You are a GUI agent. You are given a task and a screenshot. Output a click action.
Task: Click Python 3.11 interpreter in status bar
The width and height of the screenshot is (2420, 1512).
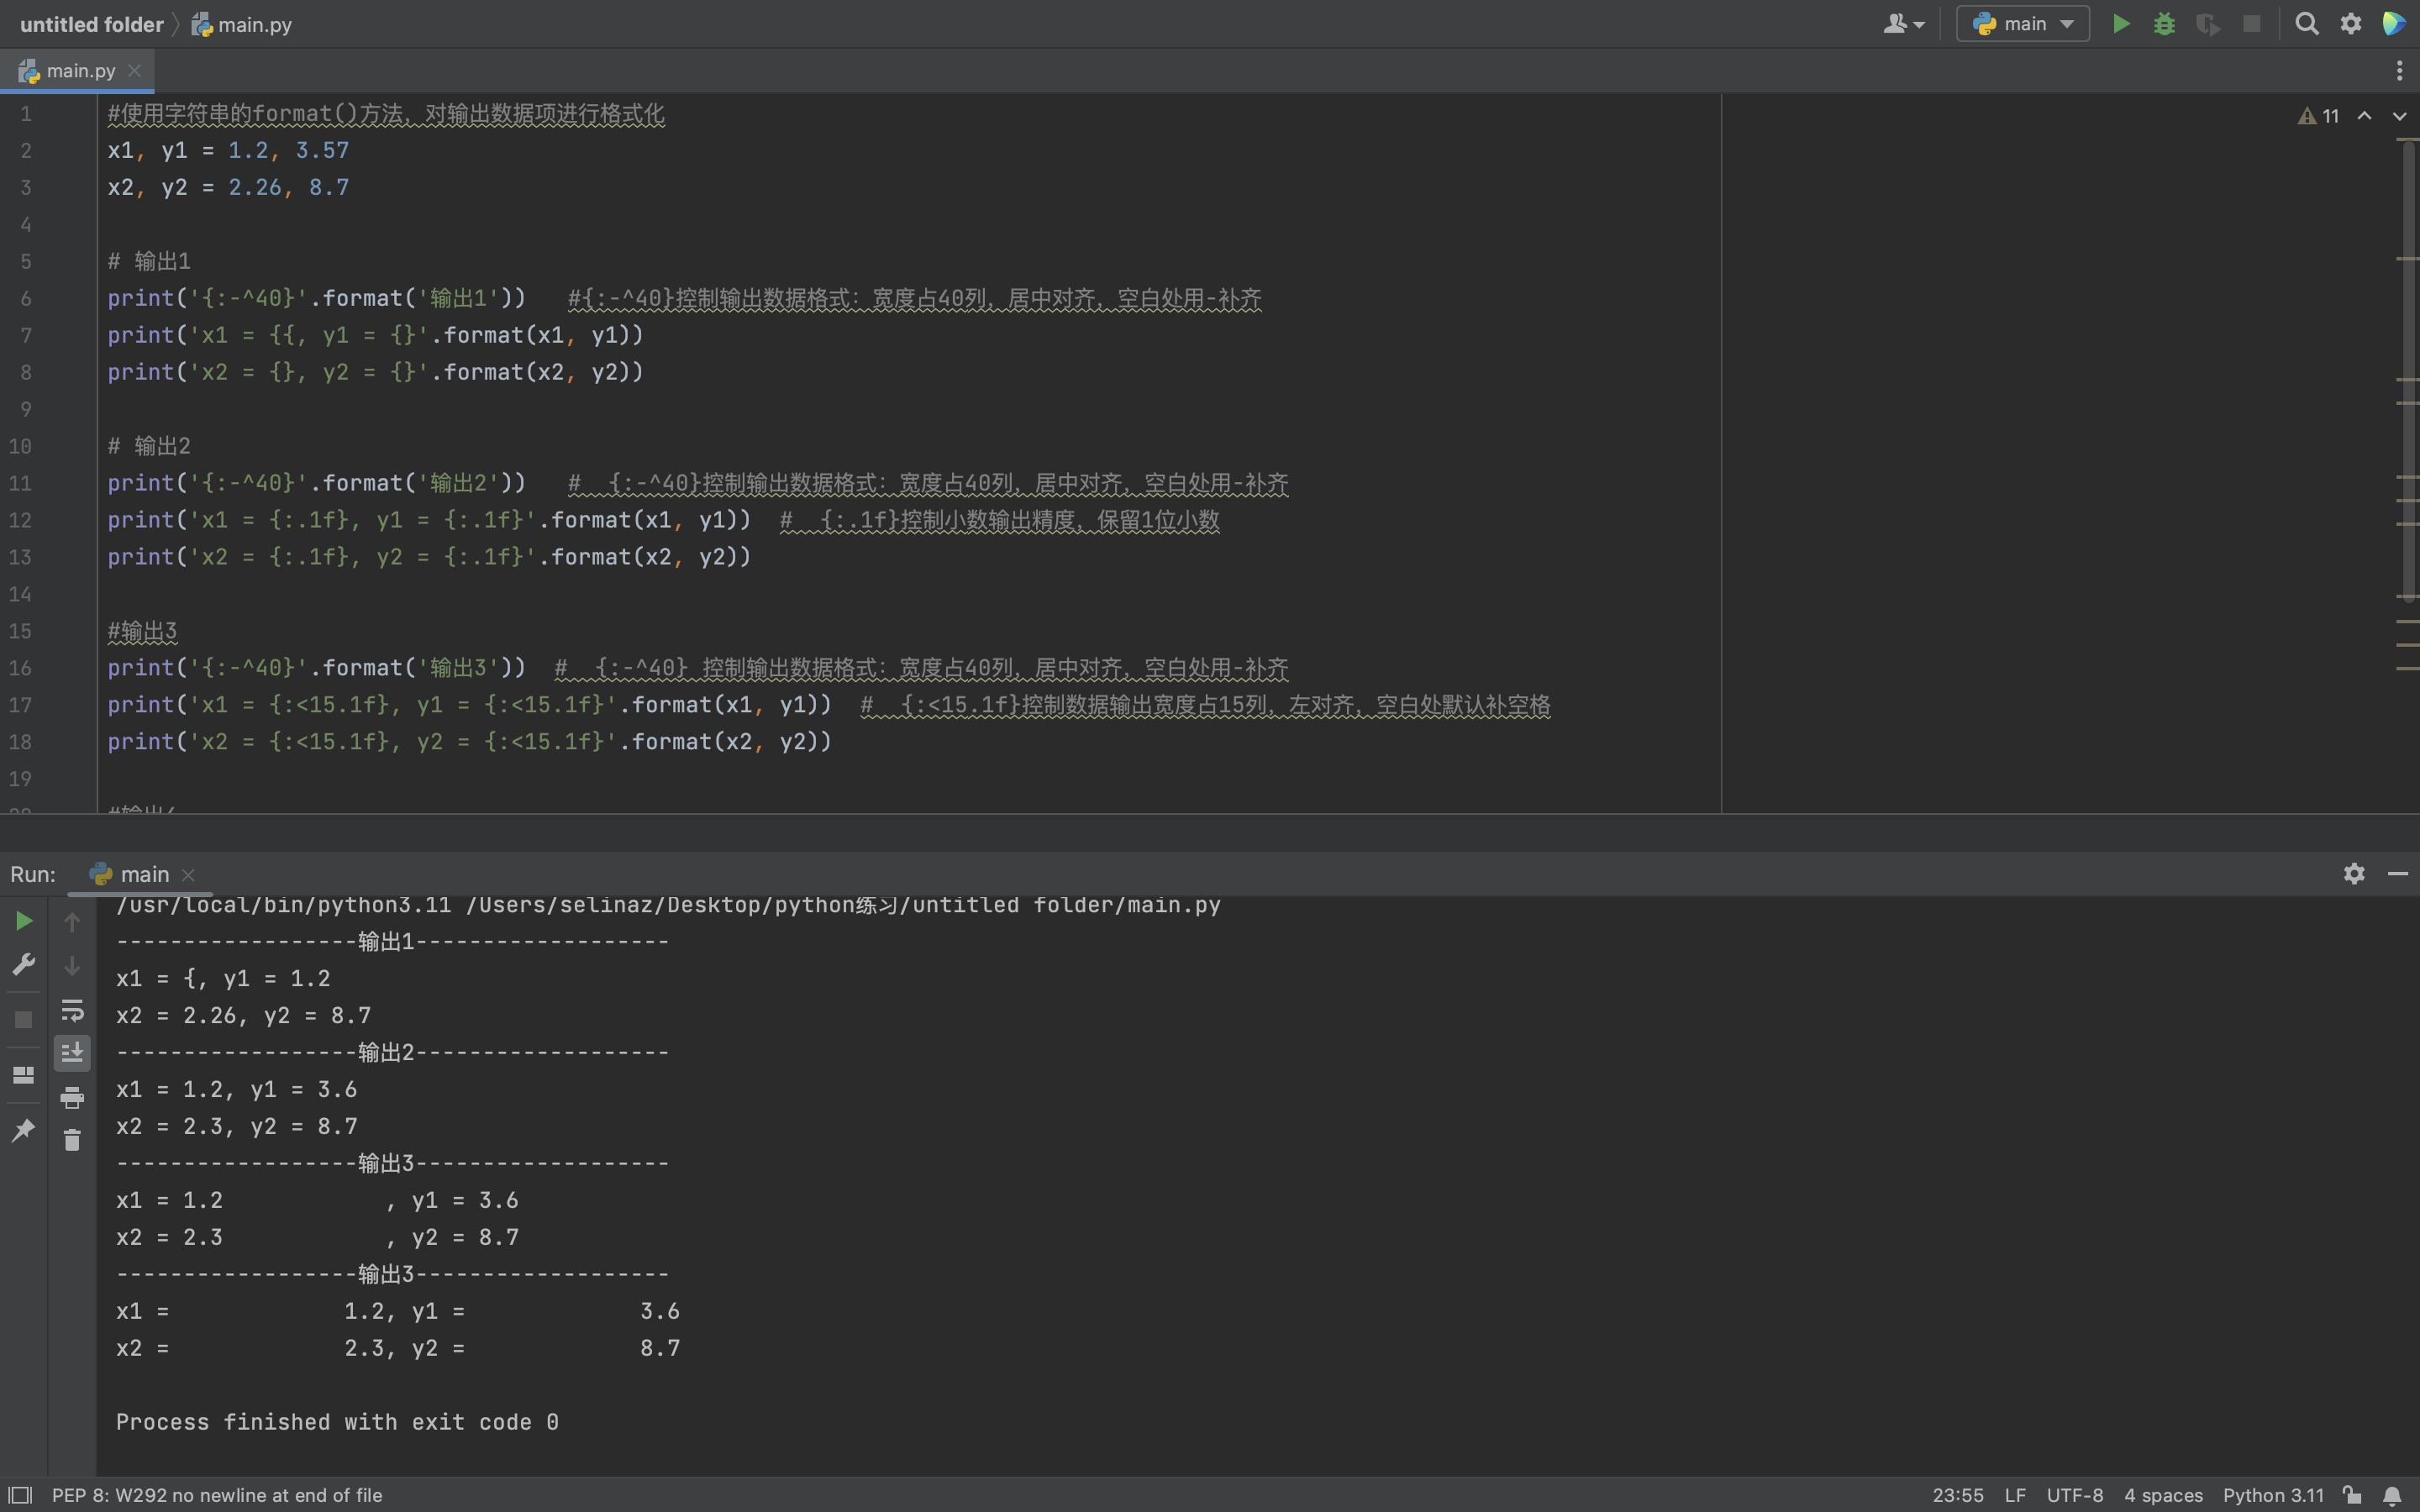pos(2272,1495)
